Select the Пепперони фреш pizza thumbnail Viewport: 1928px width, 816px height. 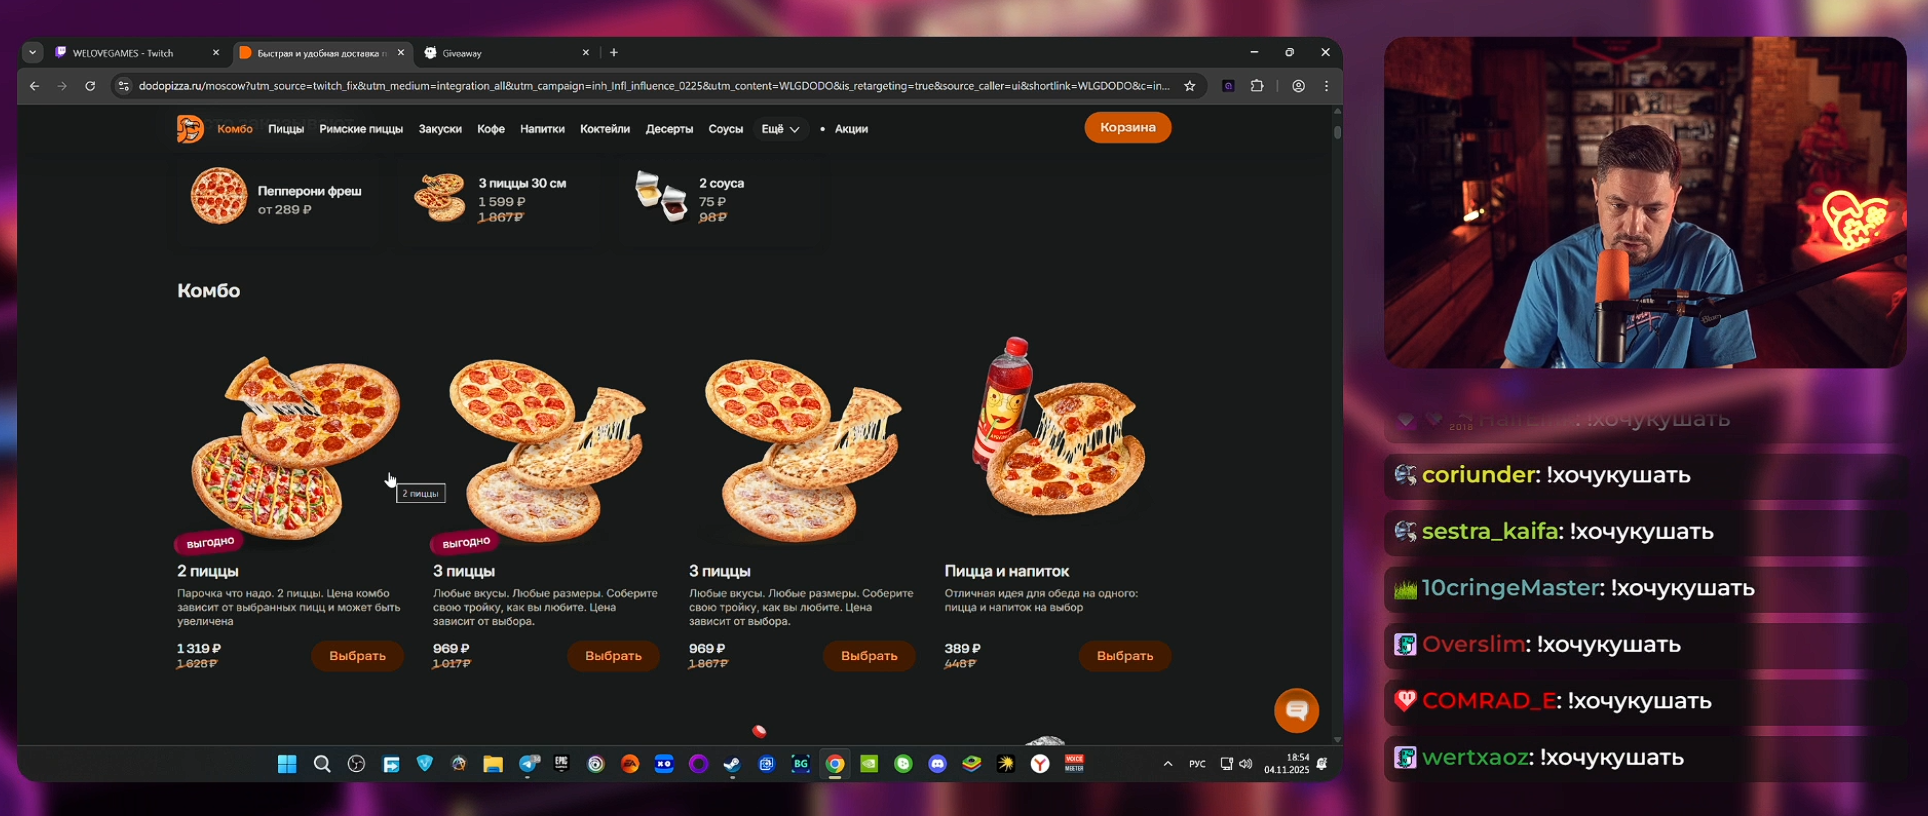tap(219, 196)
